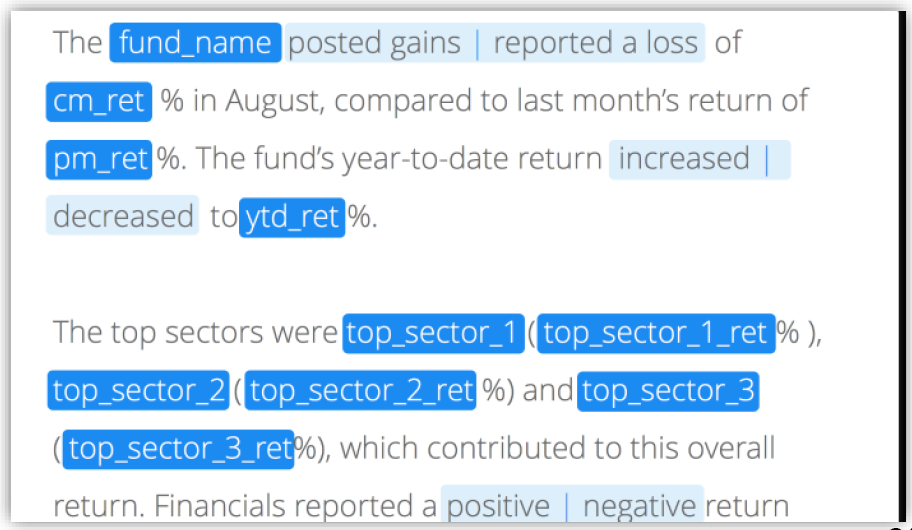Select the top_sector_2_ret variable tag
The height and width of the screenshot is (530, 912).
[x=361, y=390]
